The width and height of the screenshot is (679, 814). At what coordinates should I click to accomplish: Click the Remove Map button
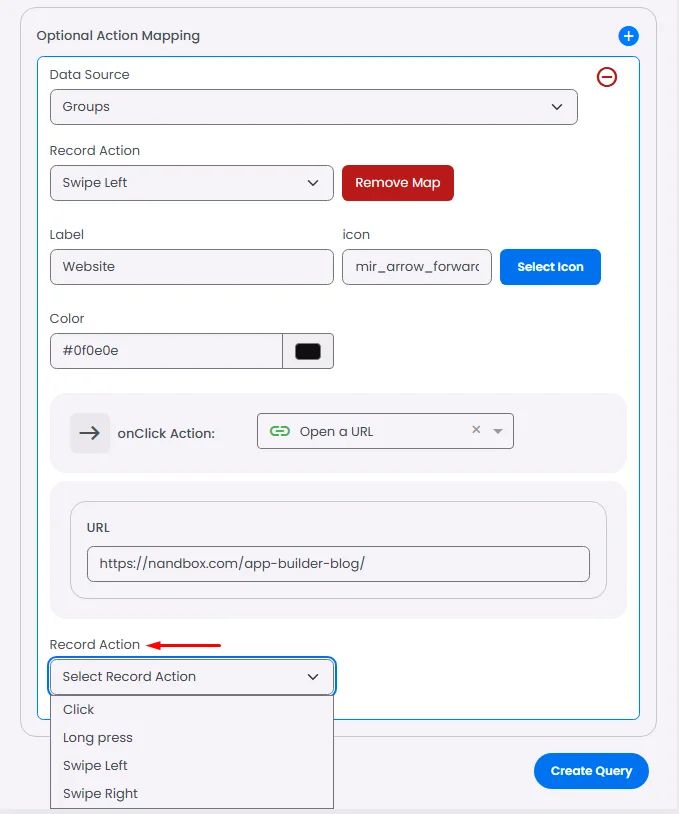point(398,183)
